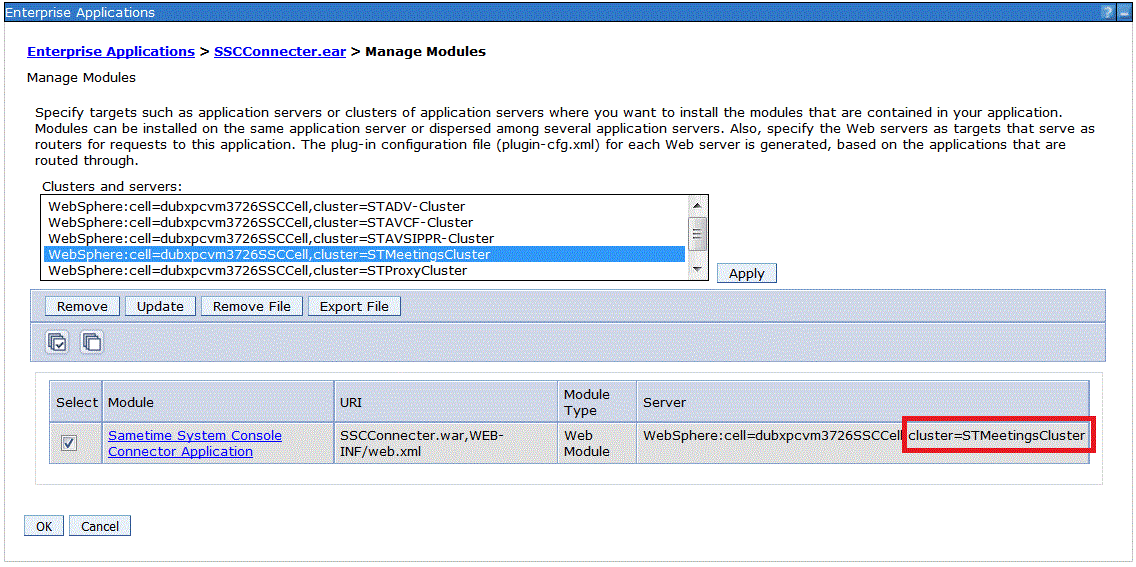This screenshot has width=1136, height=567.
Task: Click the Manage Modules breadcrumb text
Action: (425, 51)
